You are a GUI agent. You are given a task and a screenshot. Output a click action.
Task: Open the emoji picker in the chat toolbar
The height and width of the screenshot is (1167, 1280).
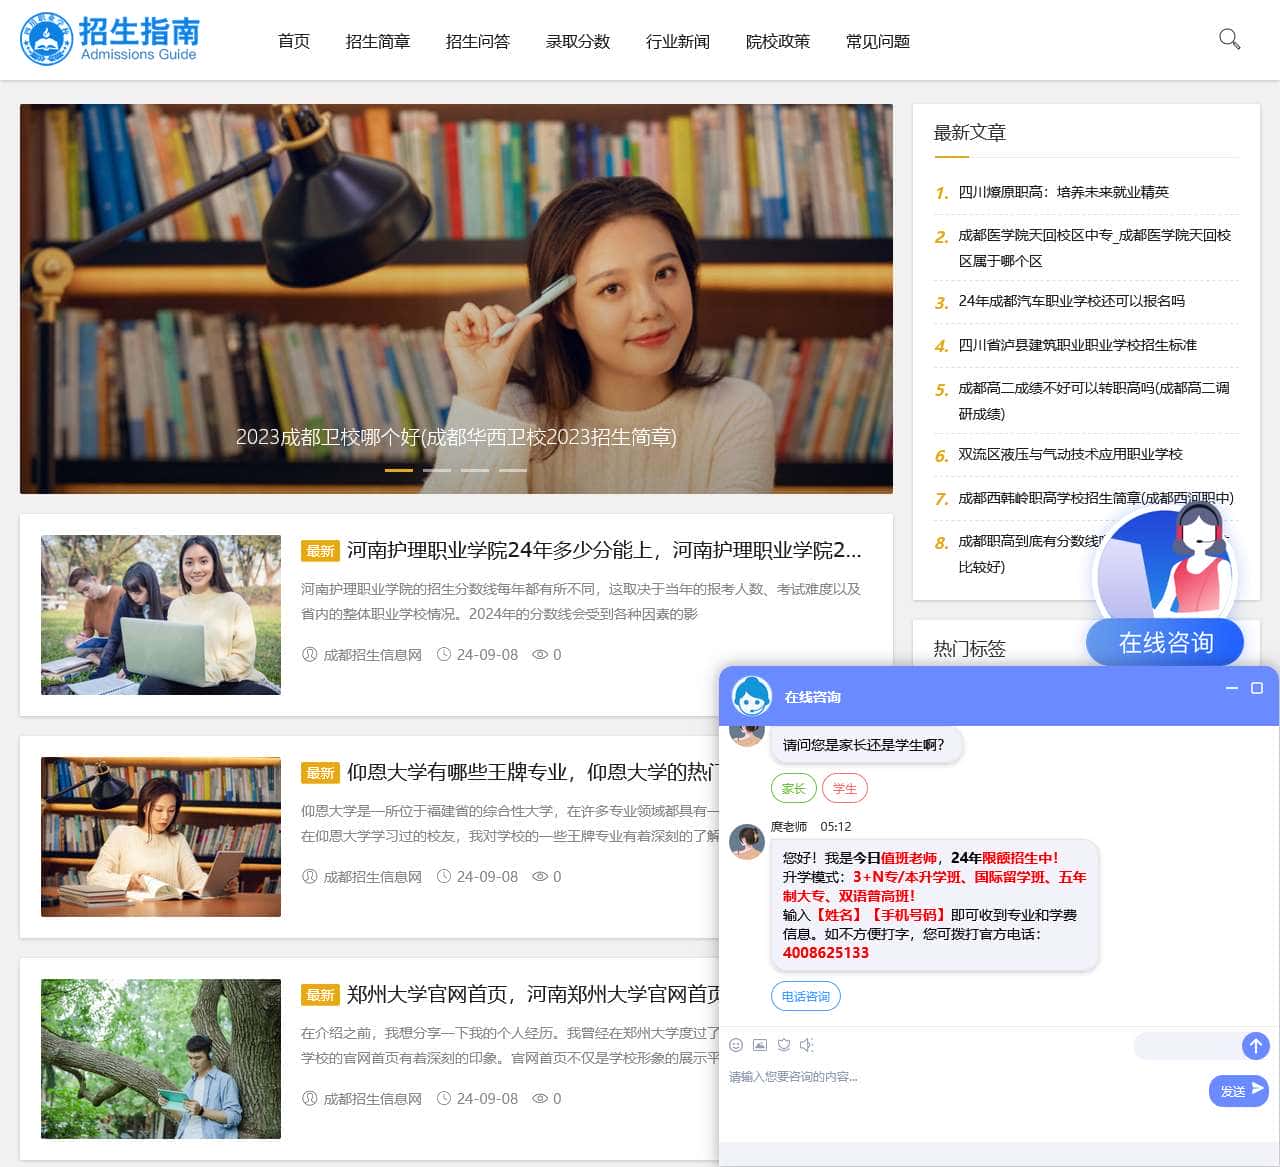735,1045
